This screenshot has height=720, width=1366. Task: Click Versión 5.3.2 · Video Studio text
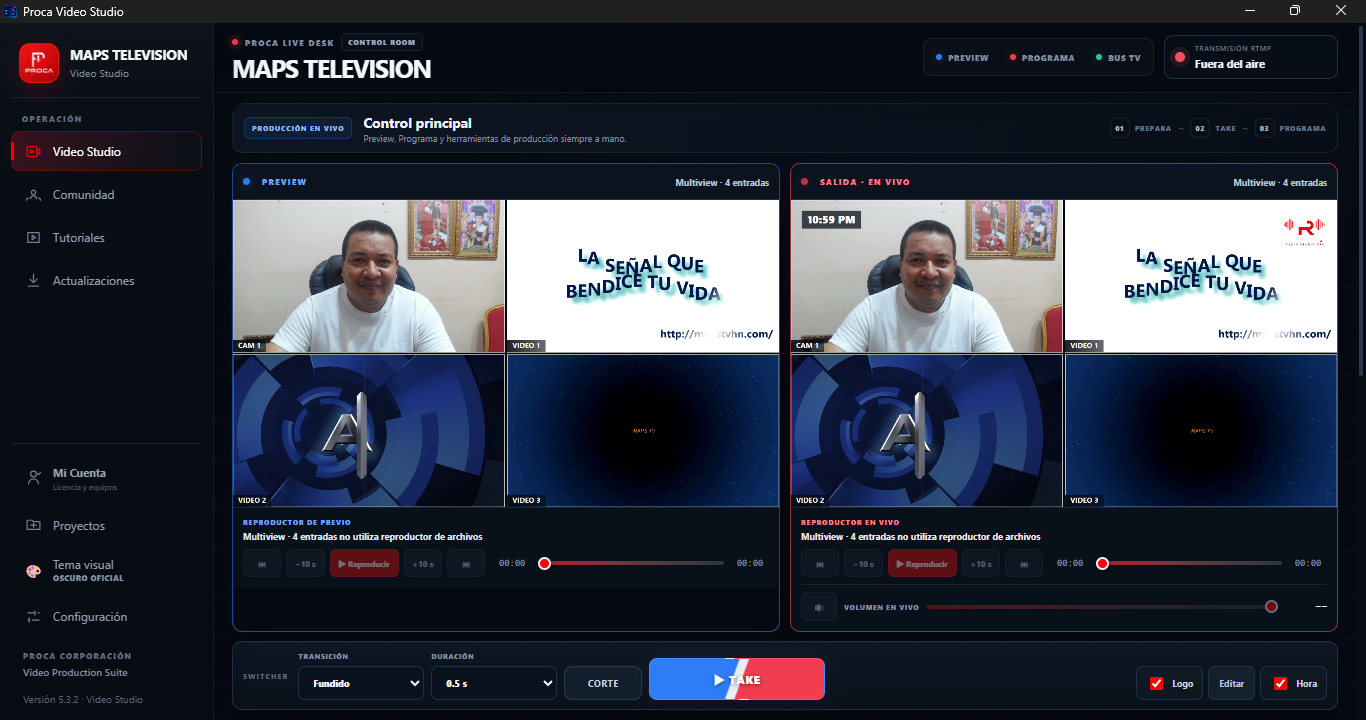[x=83, y=699]
